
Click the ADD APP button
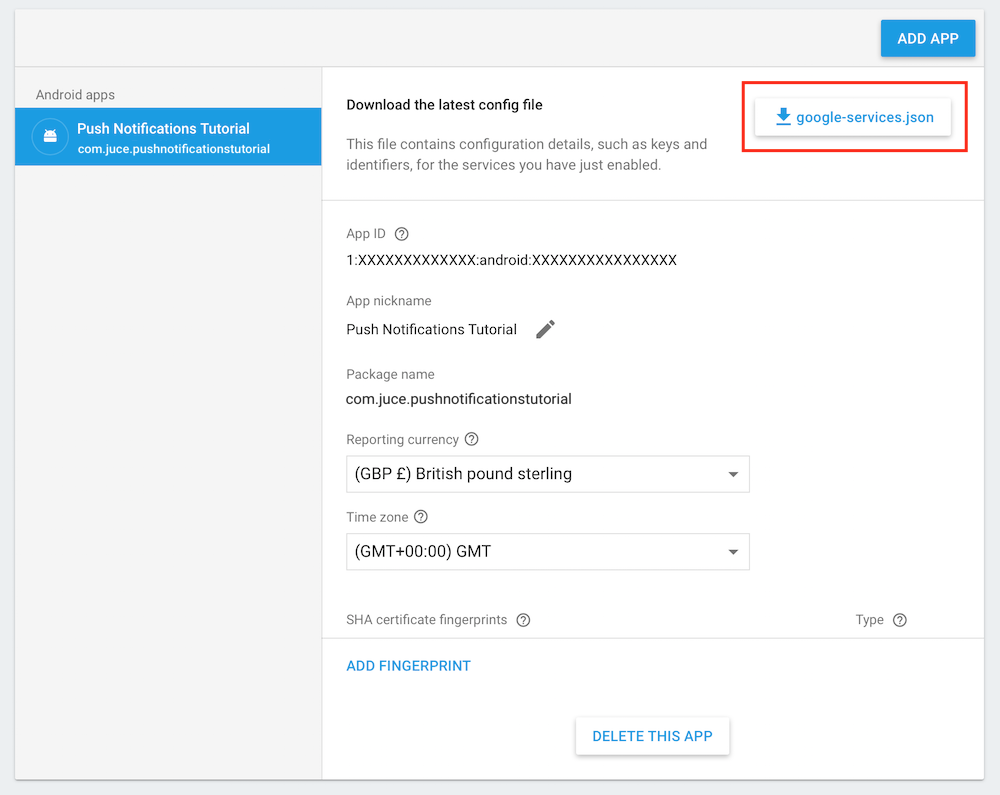[927, 38]
